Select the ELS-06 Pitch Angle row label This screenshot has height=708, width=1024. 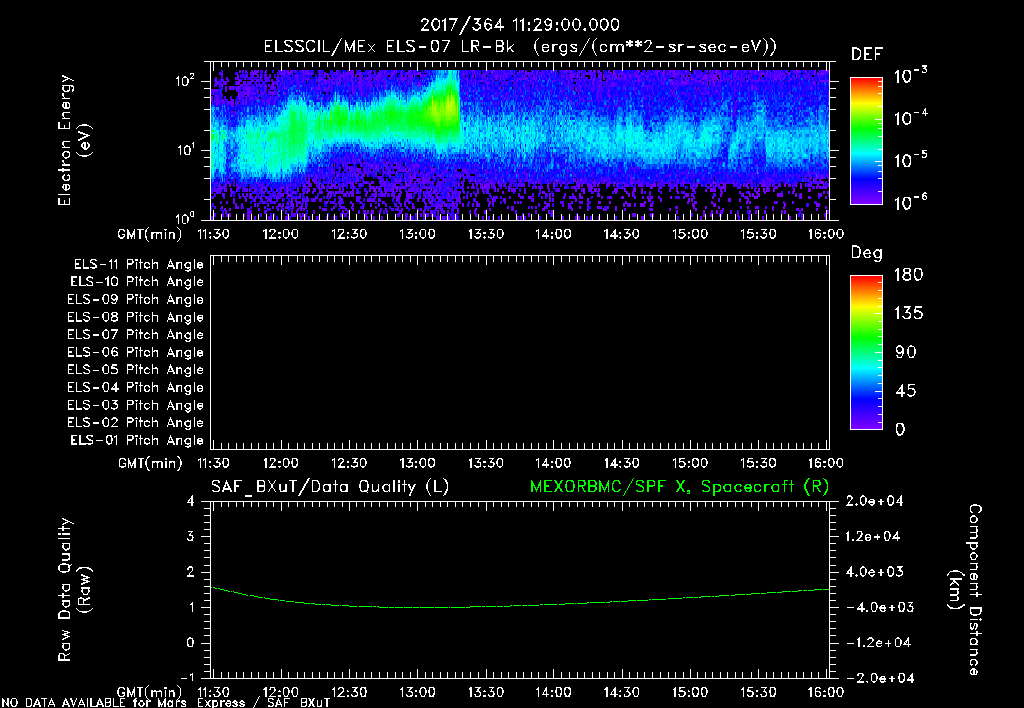click(x=136, y=352)
